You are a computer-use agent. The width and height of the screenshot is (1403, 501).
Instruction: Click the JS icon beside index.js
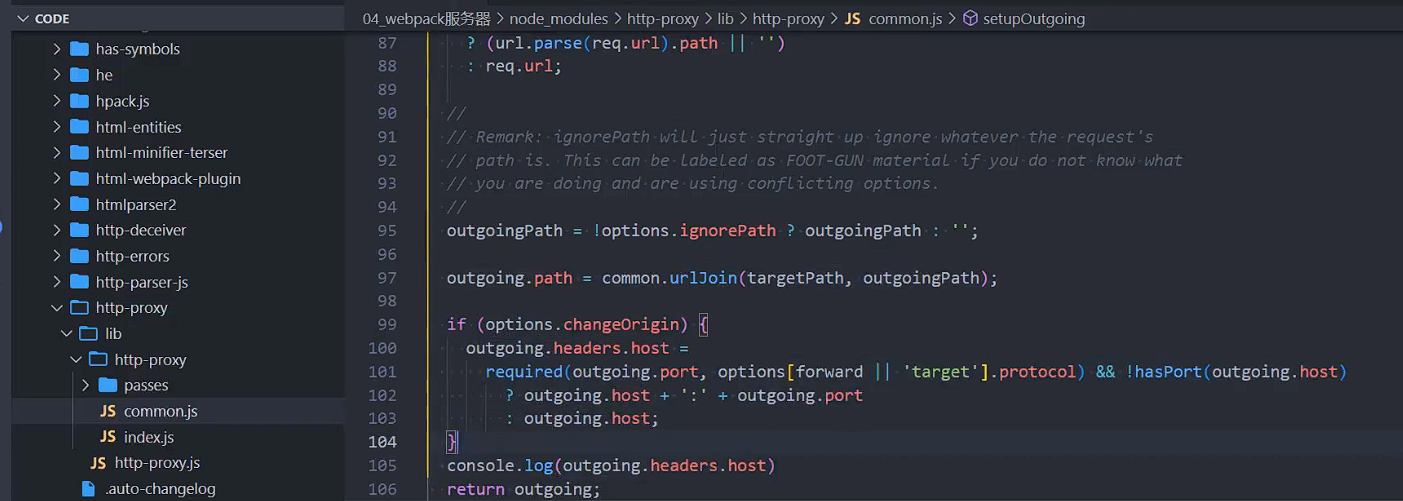pos(108,437)
